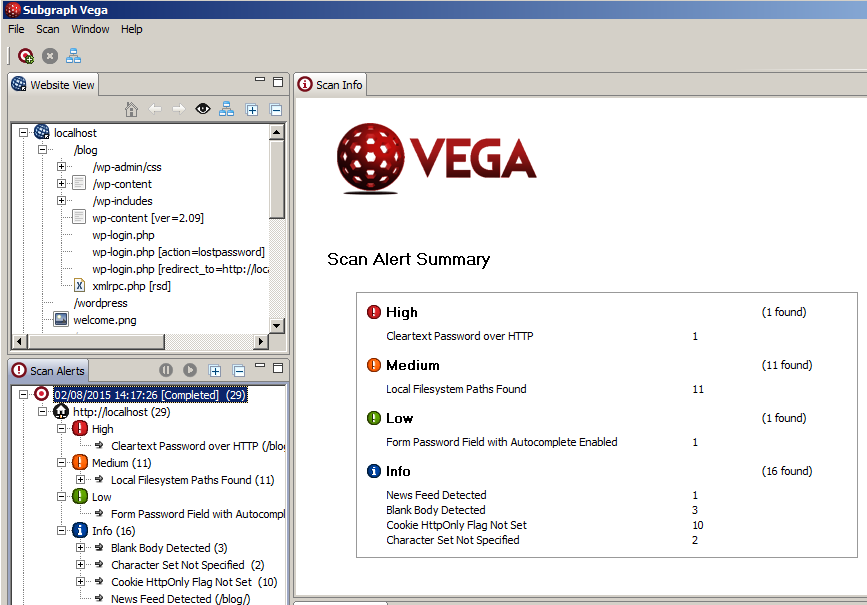Collapse the Info alerts group
This screenshot has height=605, width=867.
coord(61,530)
